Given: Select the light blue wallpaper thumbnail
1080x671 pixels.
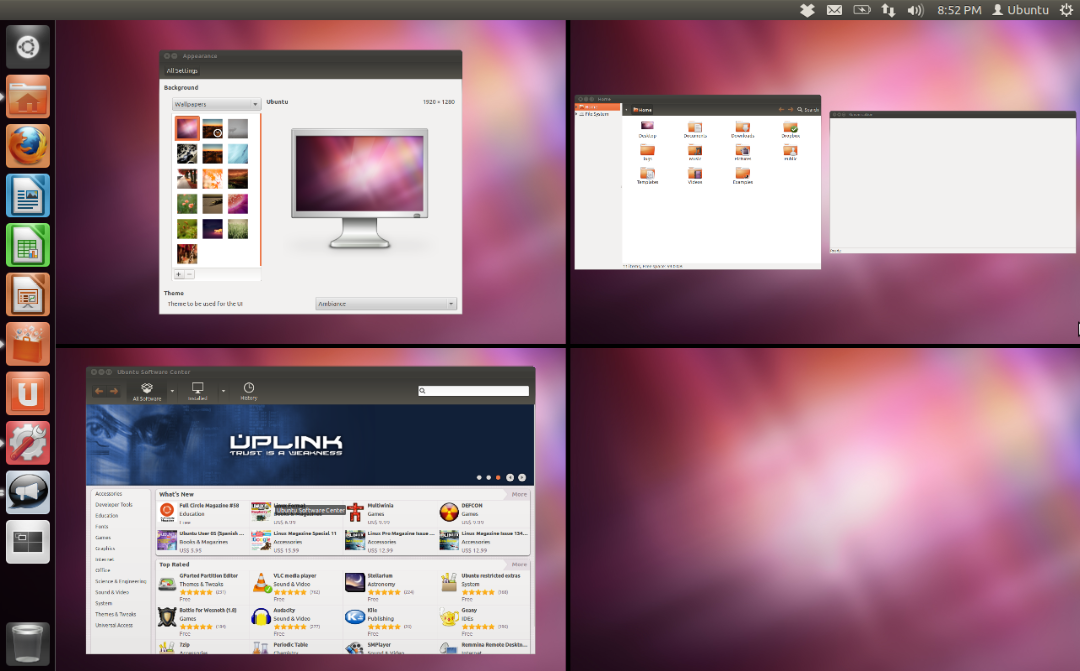Looking at the screenshot, I should click(238, 153).
